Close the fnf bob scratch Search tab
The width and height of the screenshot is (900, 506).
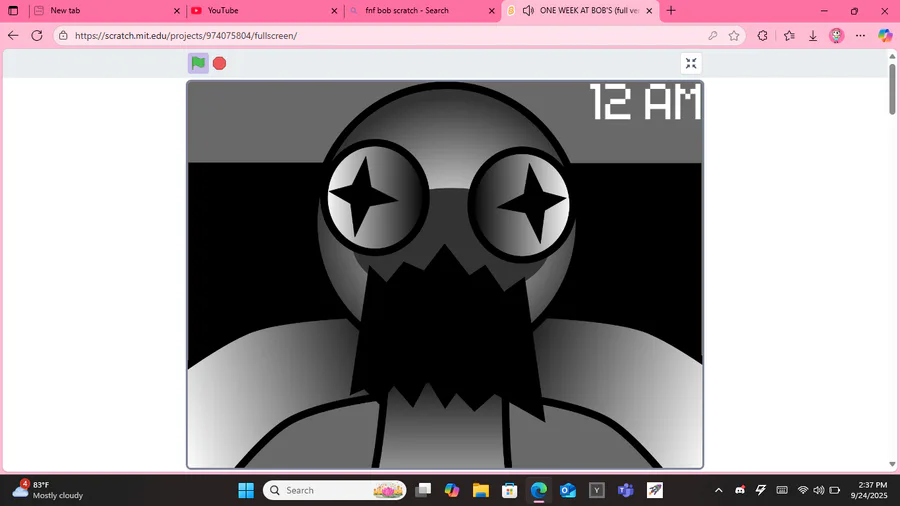point(491,10)
